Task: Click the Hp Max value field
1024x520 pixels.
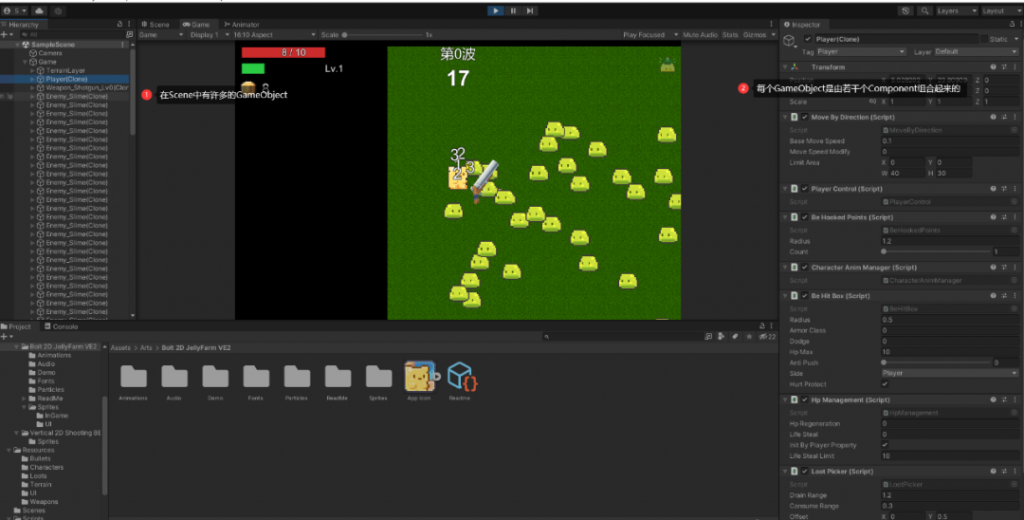Action: point(950,352)
